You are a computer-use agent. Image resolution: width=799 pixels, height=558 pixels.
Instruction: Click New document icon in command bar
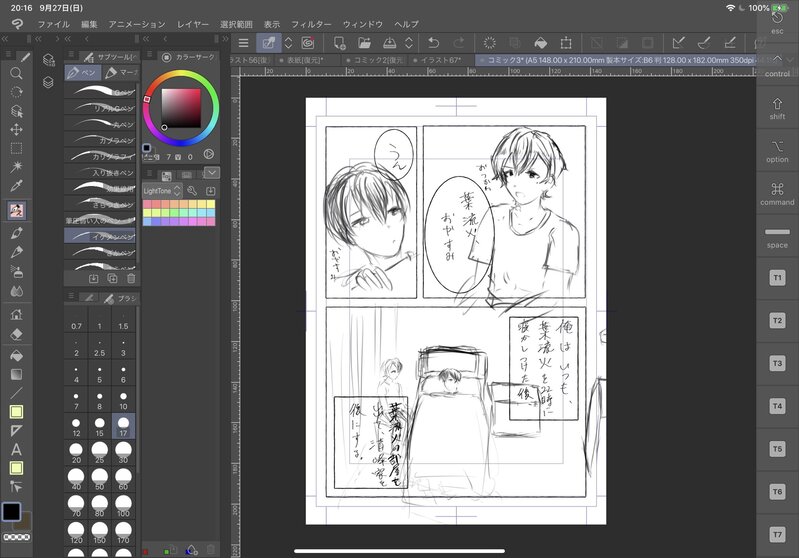click(x=339, y=43)
